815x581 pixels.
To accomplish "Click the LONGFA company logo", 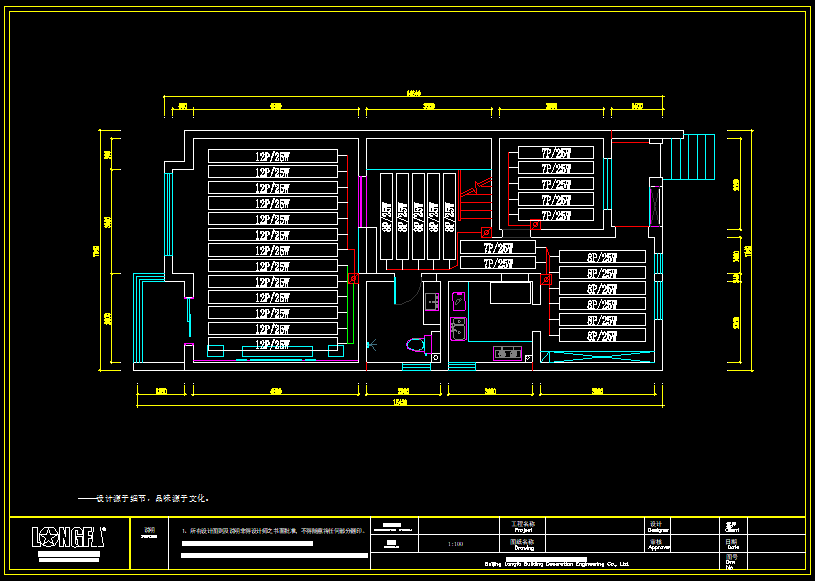I will [x=68, y=538].
